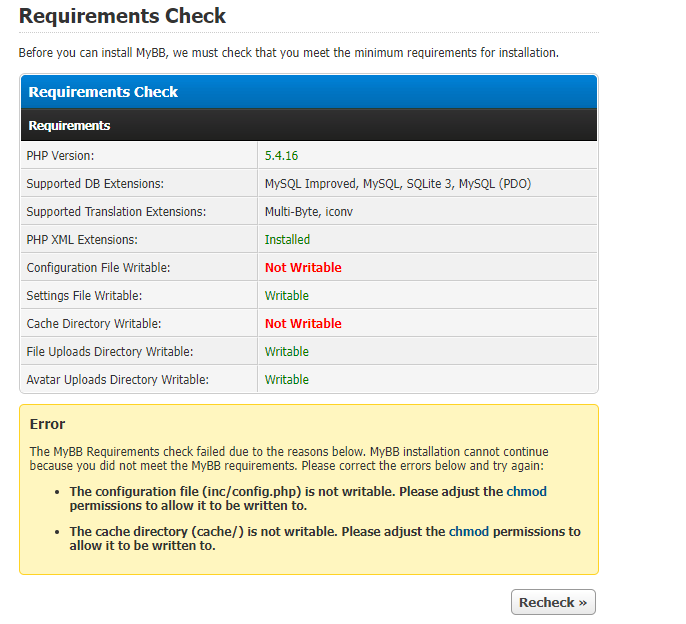Image resolution: width=686 pixels, height=624 pixels.
Task: Click 'File Uploads Directory Writable:' label
Action: coord(109,351)
